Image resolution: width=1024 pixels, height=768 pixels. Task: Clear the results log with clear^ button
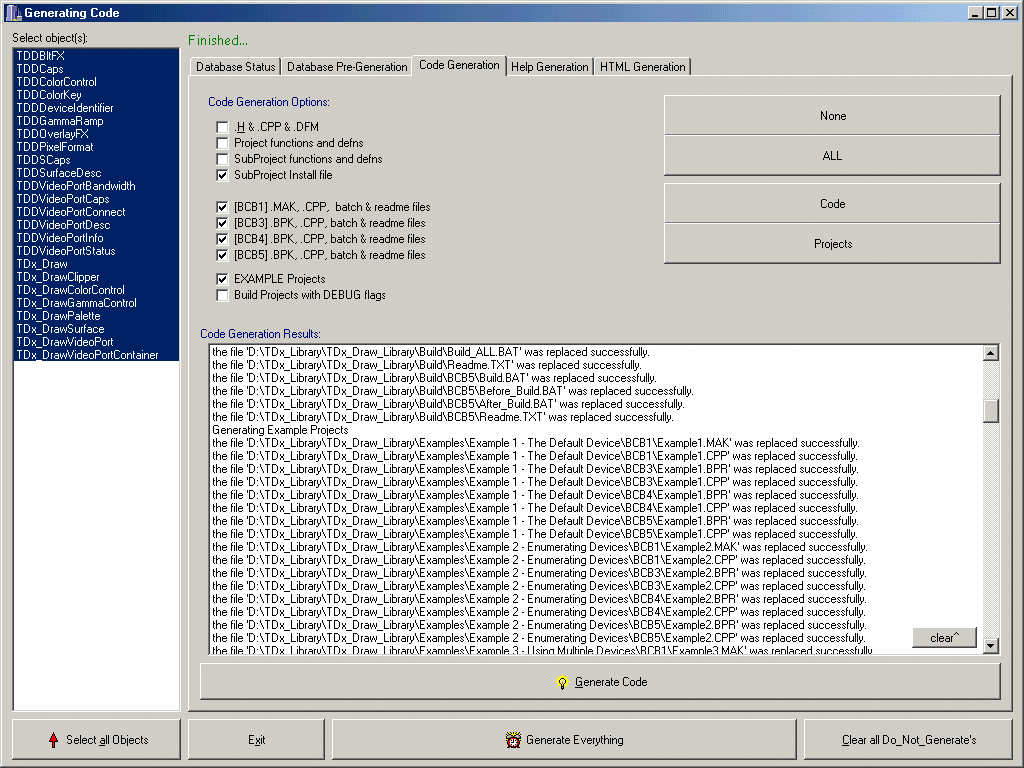tap(943, 638)
